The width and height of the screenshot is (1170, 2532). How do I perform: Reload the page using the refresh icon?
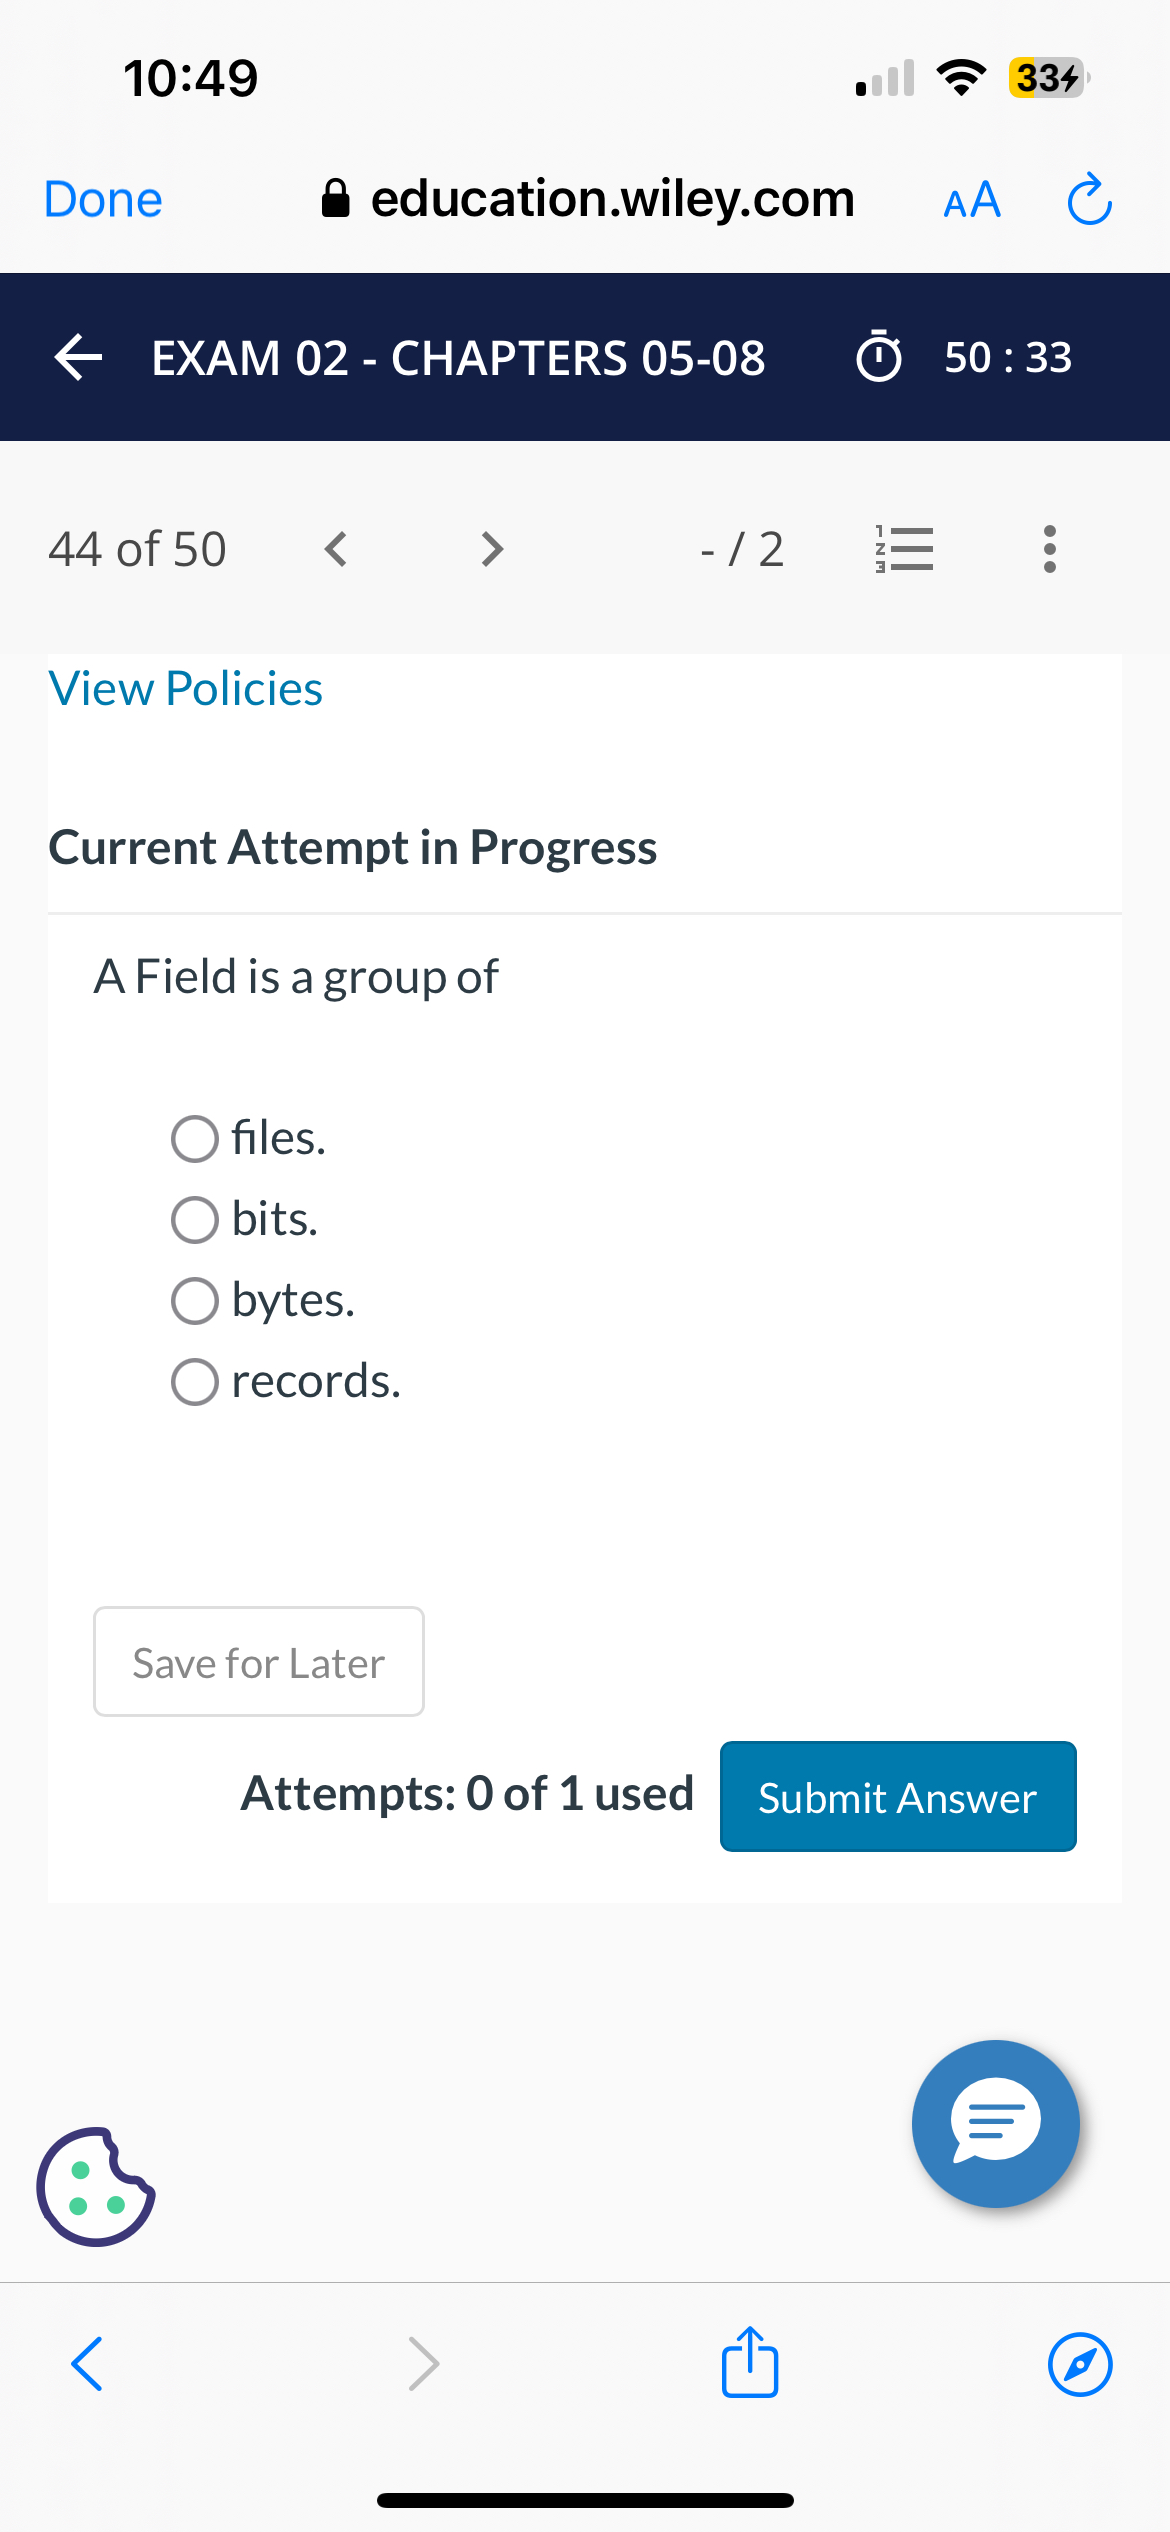click(1088, 199)
